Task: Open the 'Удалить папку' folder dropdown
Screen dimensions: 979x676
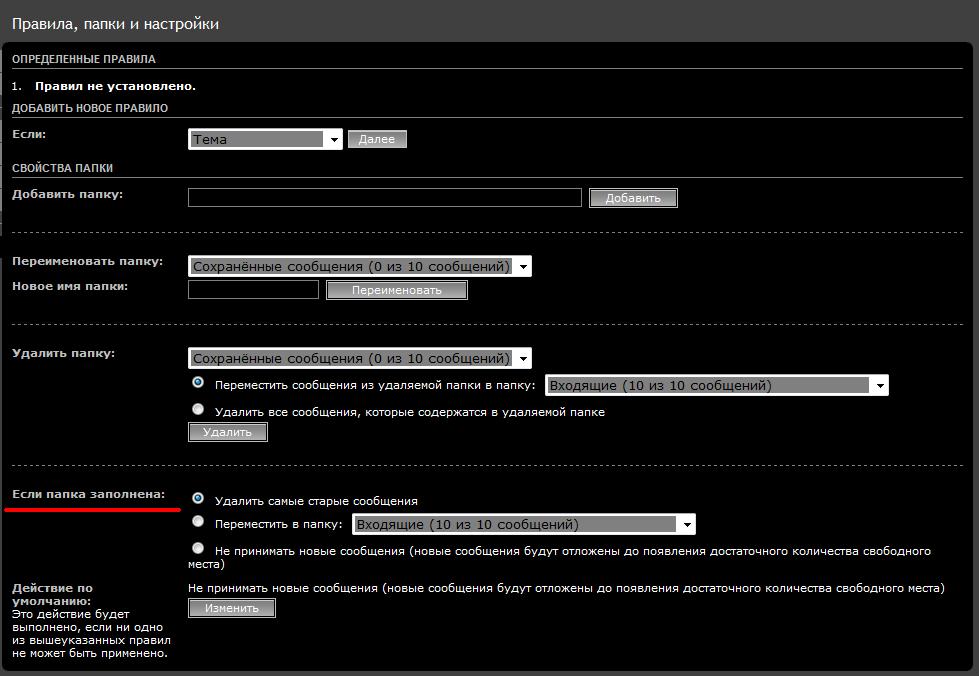Action: pos(360,358)
